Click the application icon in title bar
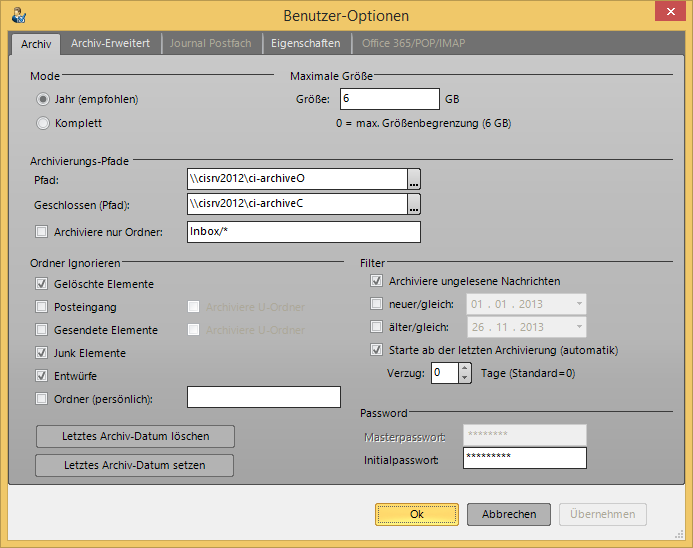The image size is (693, 548). [17, 15]
